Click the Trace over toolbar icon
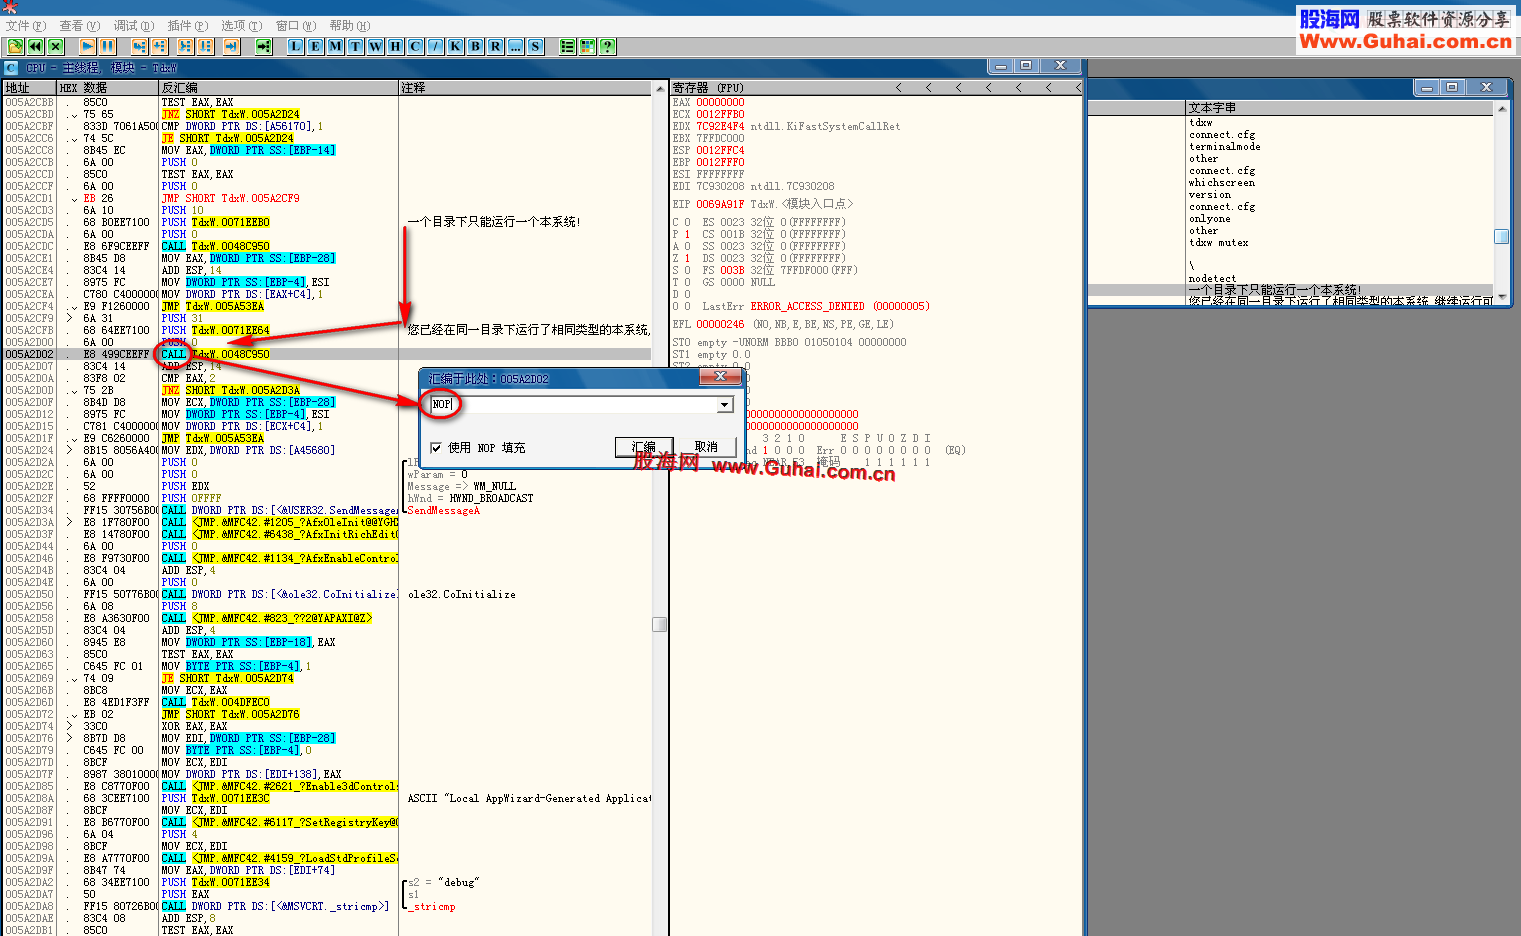 pos(205,46)
